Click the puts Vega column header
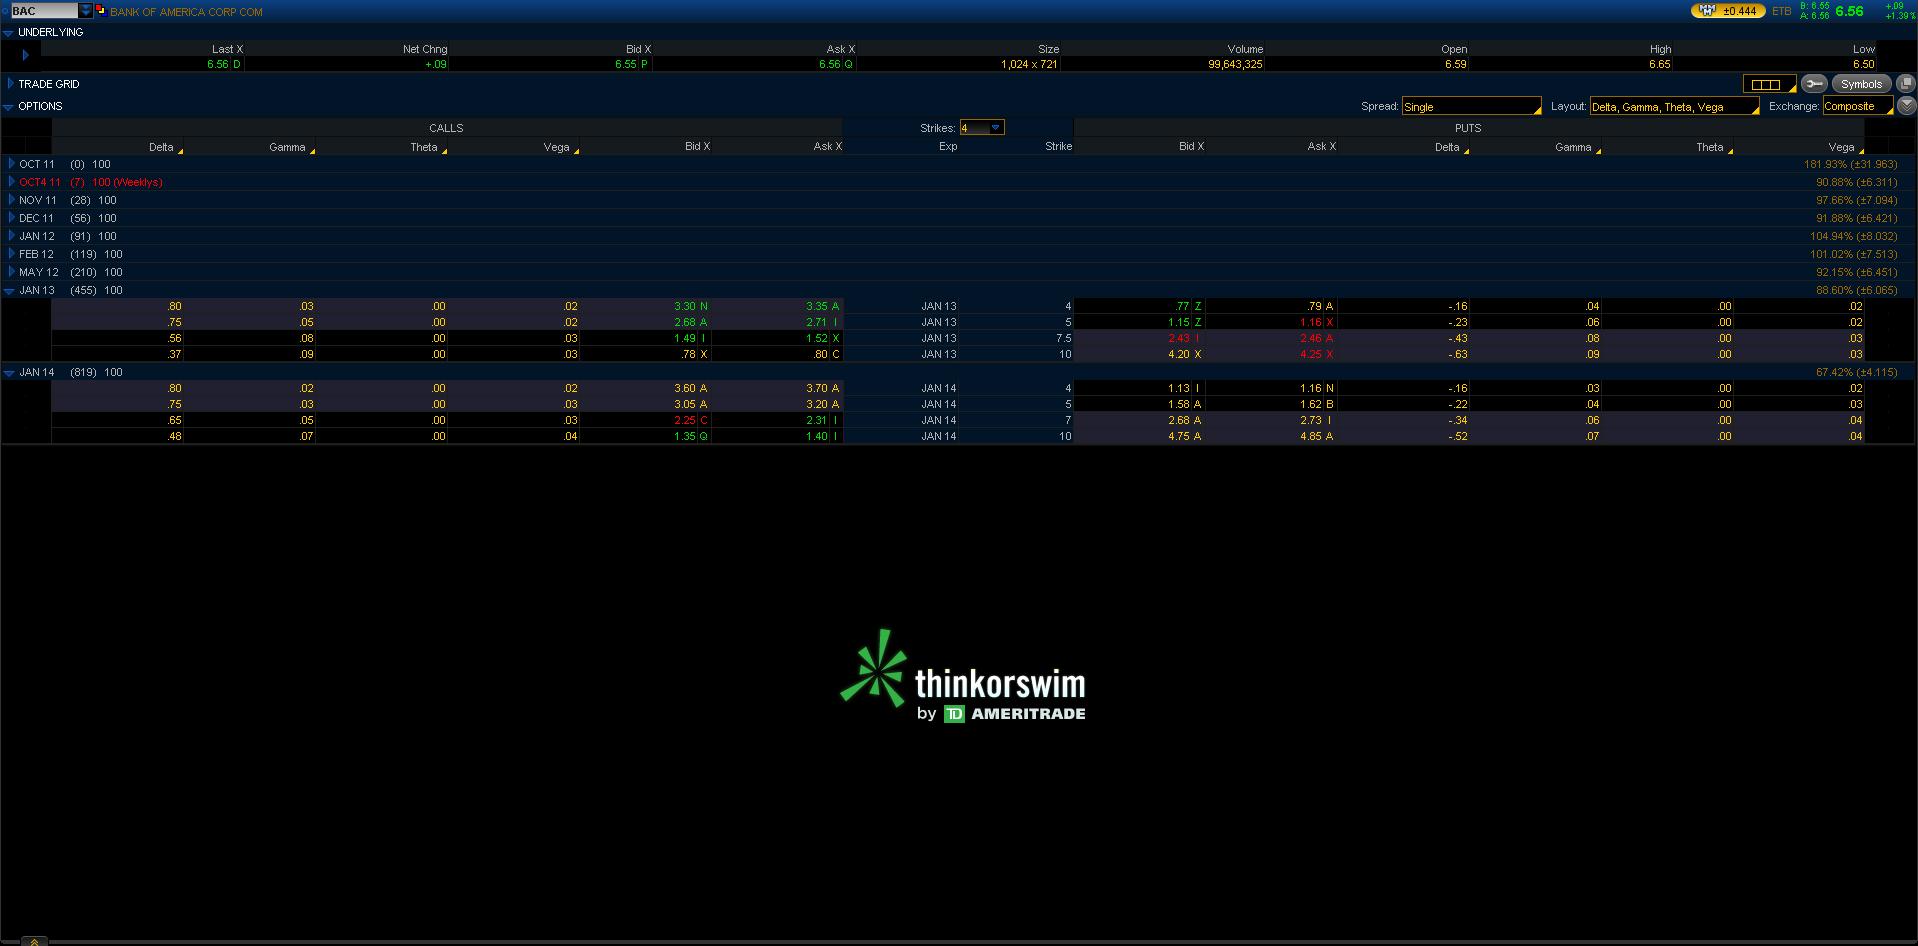This screenshot has height=946, width=1918. pyautogui.click(x=1841, y=147)
